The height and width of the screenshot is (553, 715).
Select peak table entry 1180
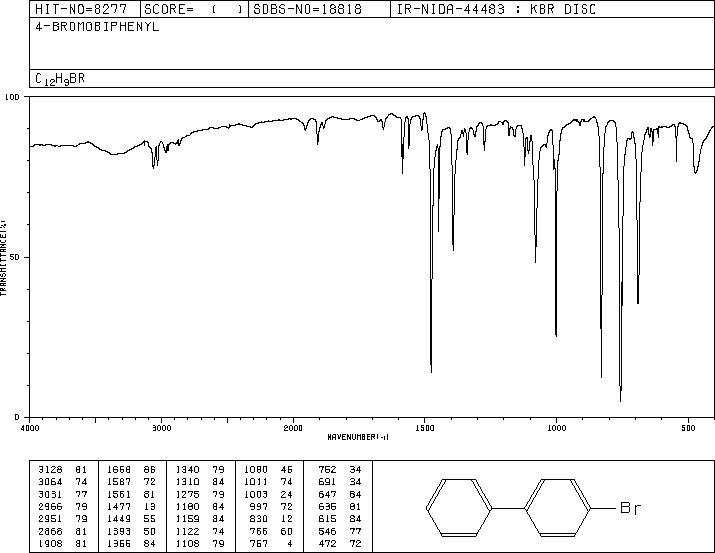tap(187, 506)
